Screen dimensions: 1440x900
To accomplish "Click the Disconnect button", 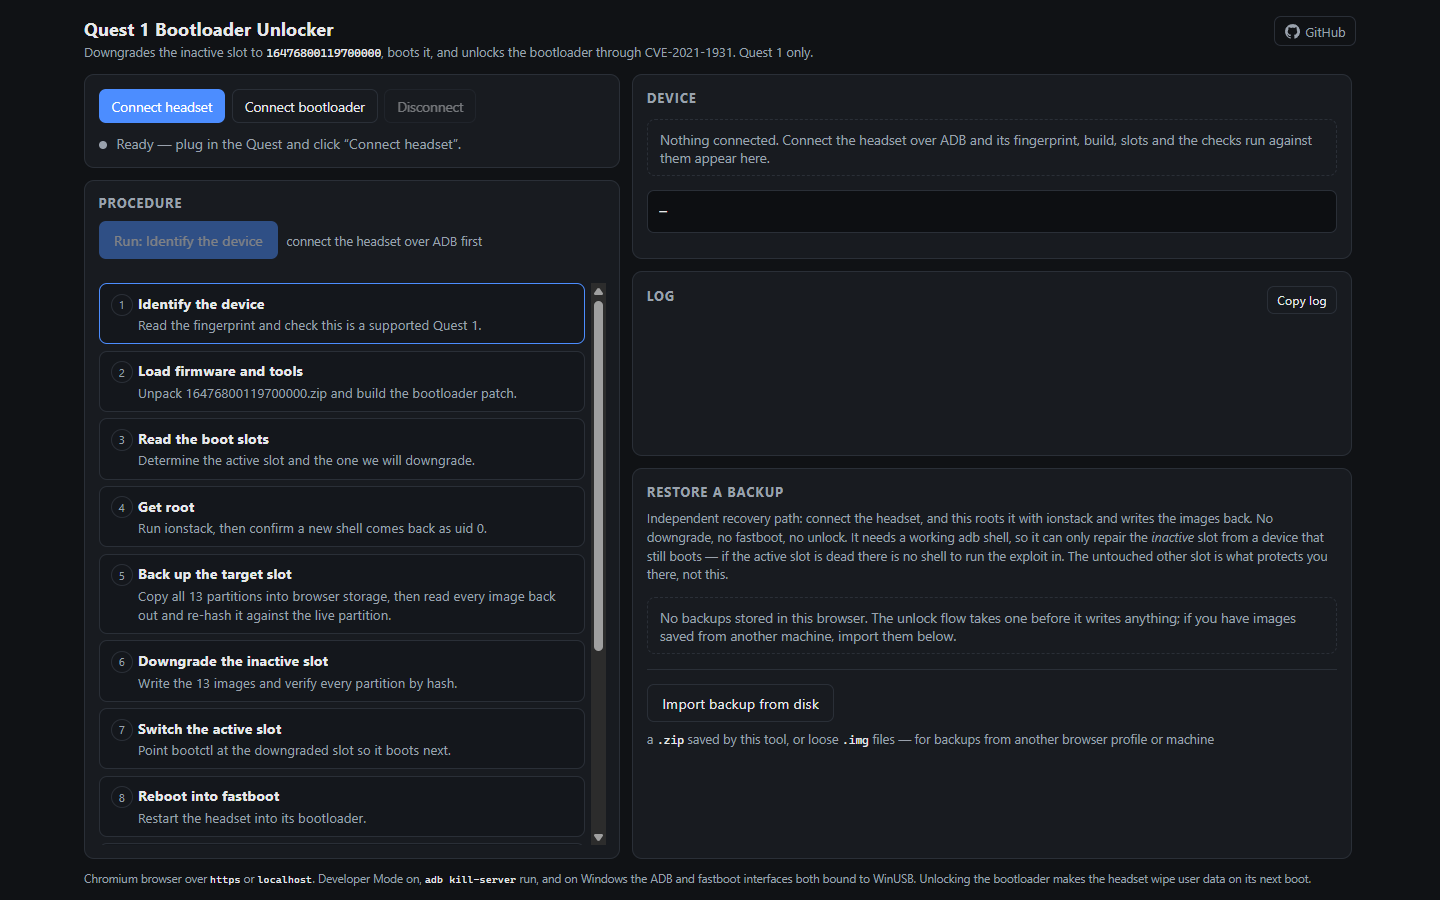I will (x=430, y=107).
